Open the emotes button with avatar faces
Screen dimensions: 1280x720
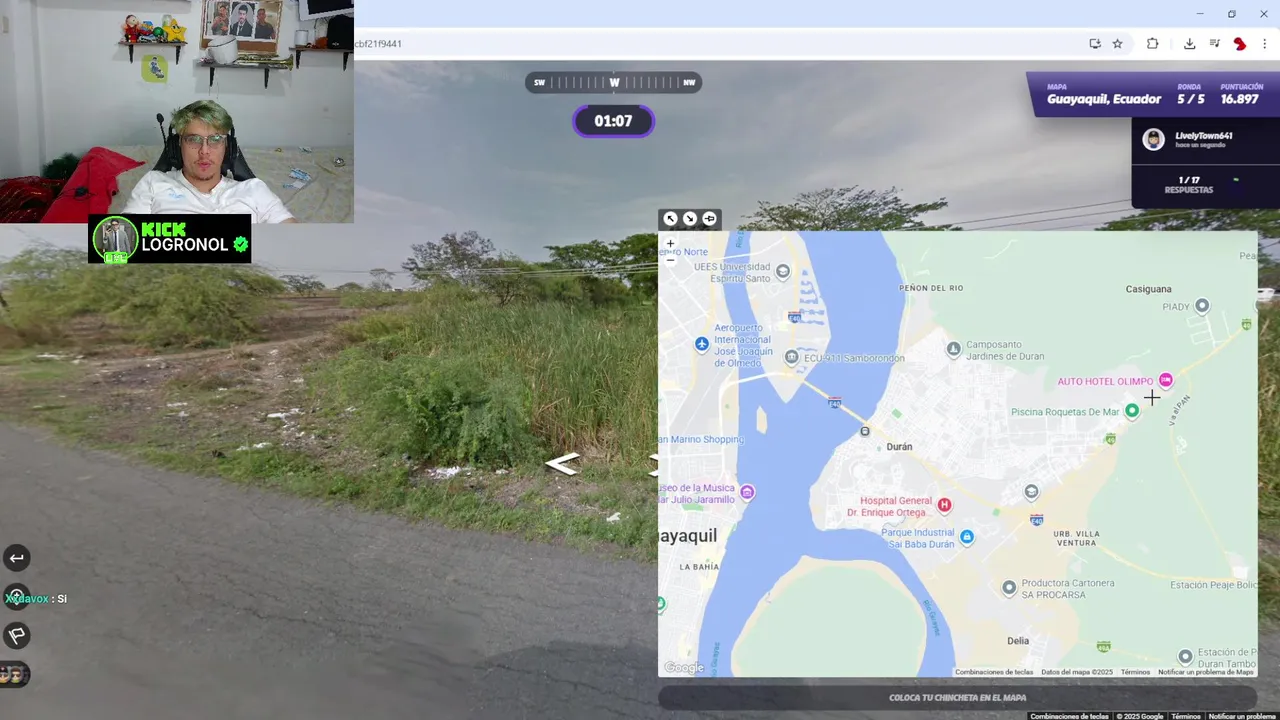click(15, 674)
